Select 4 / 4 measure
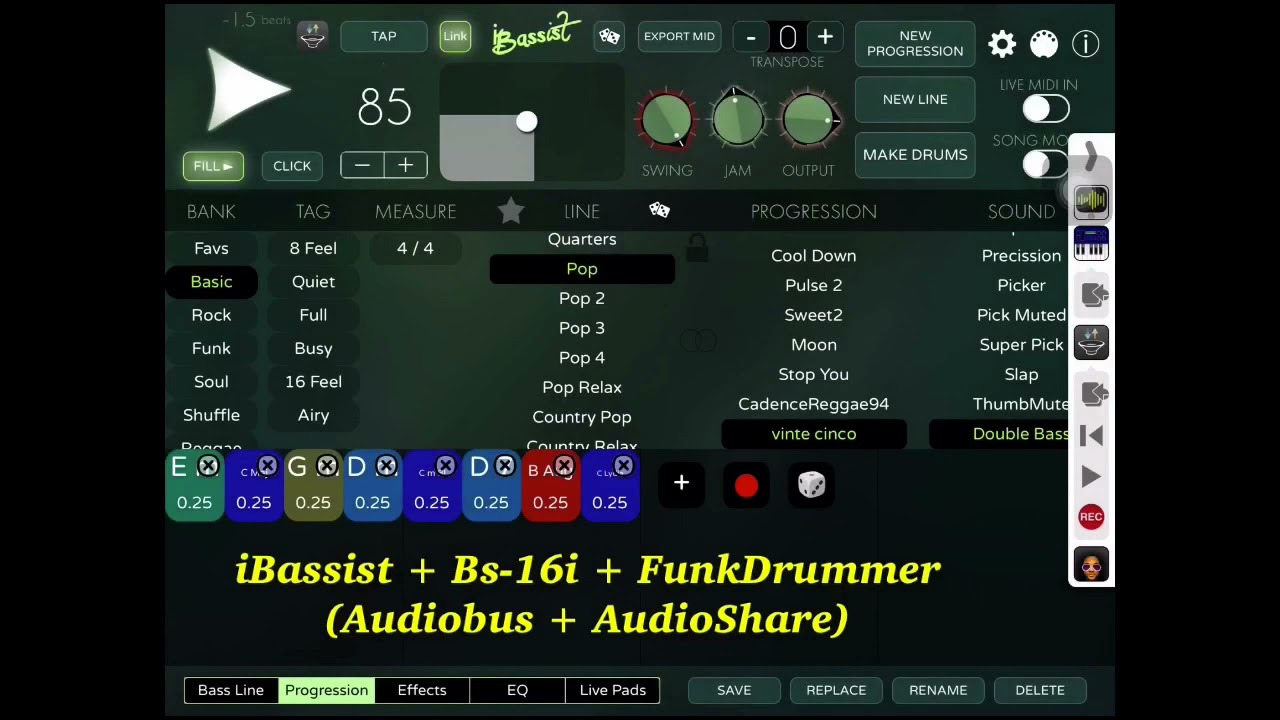This screenshot has height=720, width=1280. [x=415, y=248]
